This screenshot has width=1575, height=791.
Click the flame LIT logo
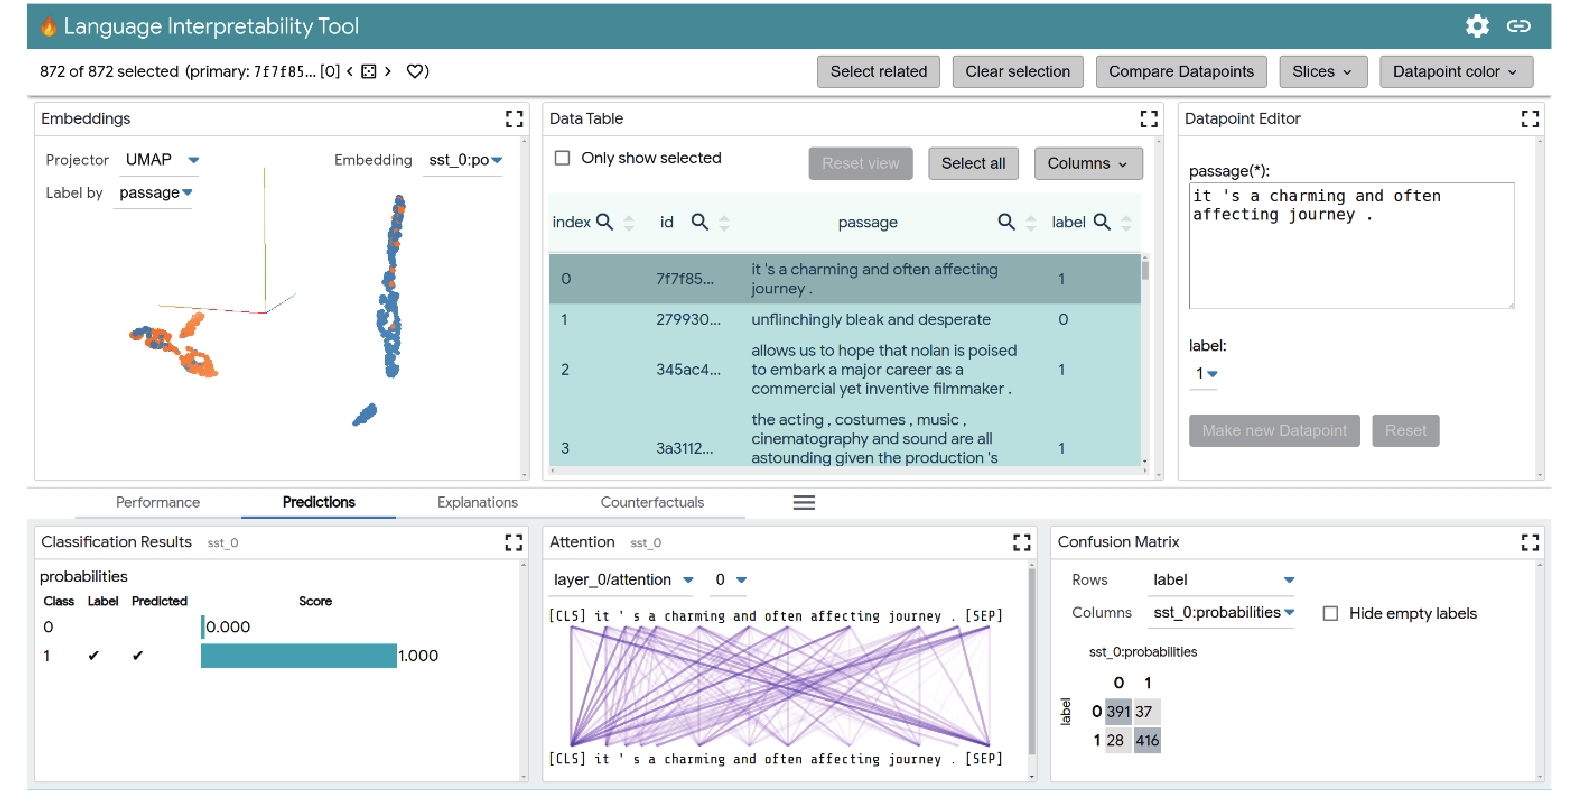click(48, 26)
